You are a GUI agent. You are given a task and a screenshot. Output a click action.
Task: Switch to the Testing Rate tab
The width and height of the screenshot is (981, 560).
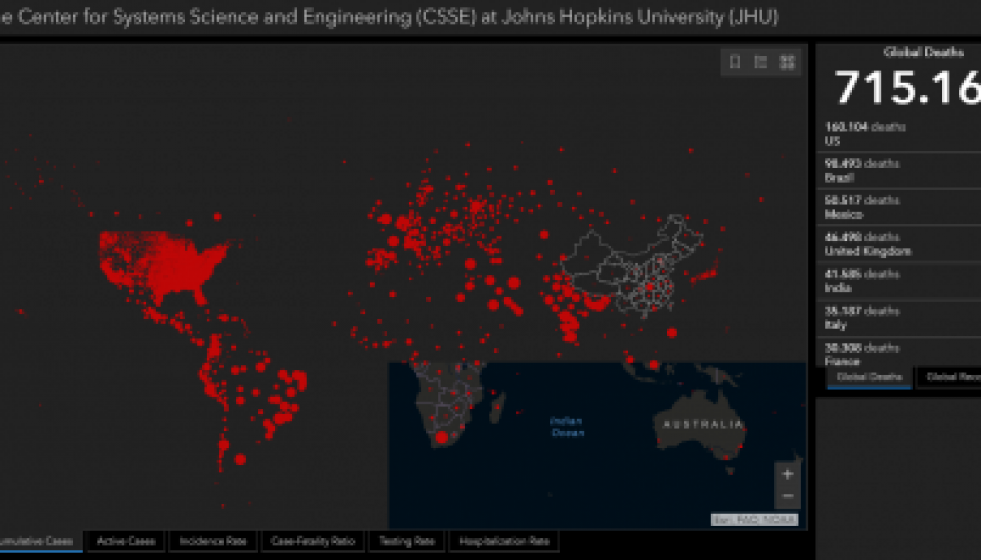click(x=407, y=541)
